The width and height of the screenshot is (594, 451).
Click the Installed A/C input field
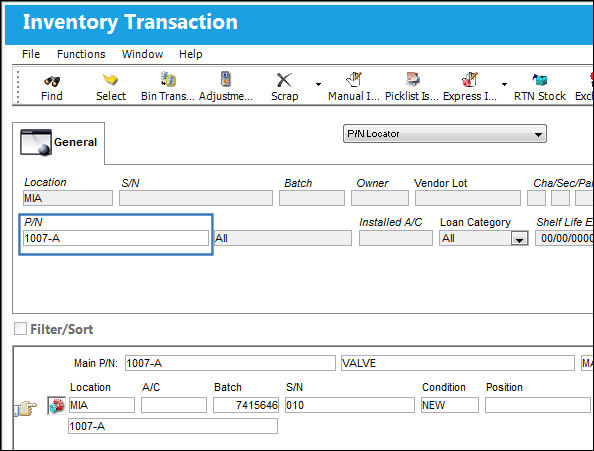pos(396,238)
